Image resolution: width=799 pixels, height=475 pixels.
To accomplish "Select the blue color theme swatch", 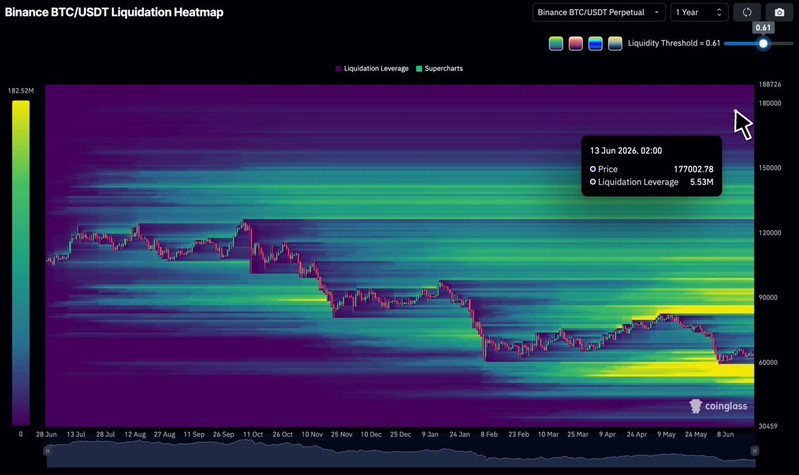I will click(595, 43).
